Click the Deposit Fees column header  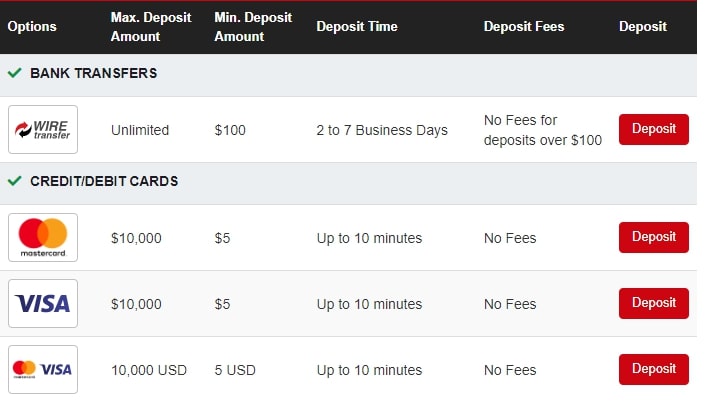pos(524,27)
